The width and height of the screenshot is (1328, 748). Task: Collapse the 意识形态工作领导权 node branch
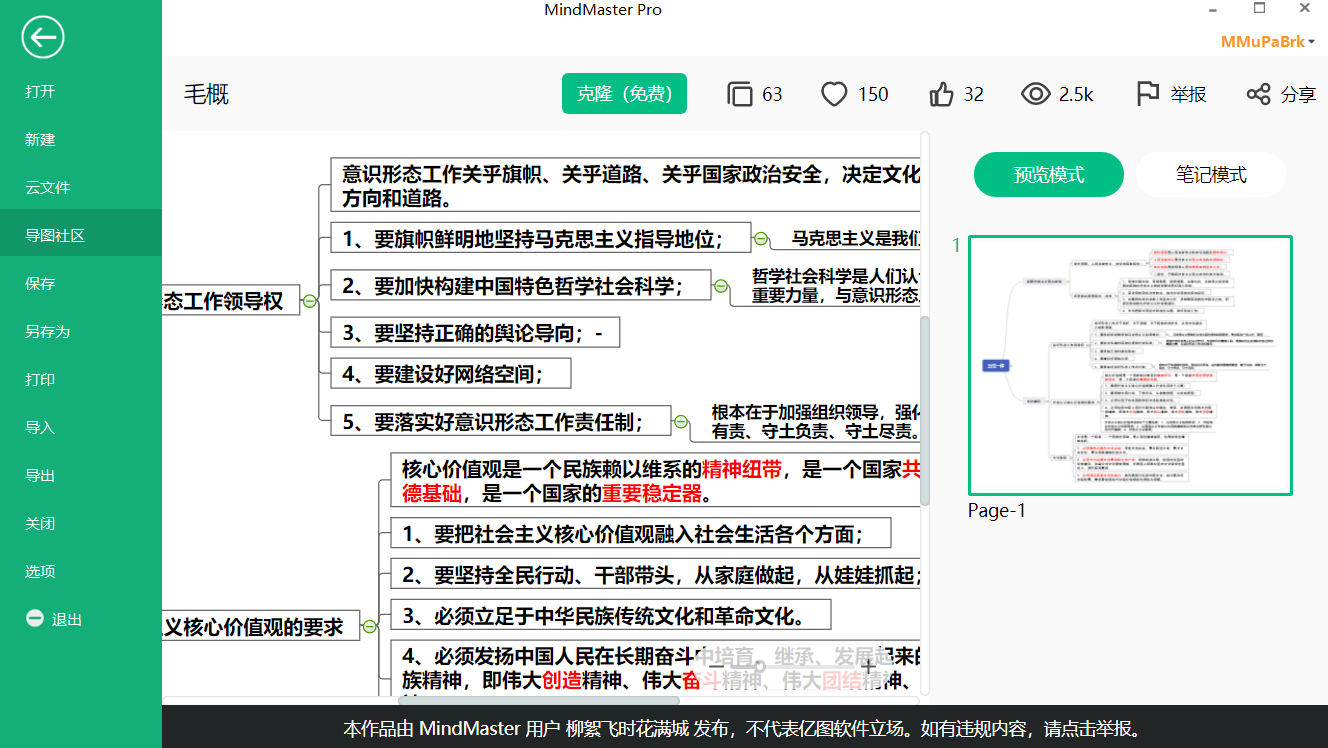pos(310,301)
